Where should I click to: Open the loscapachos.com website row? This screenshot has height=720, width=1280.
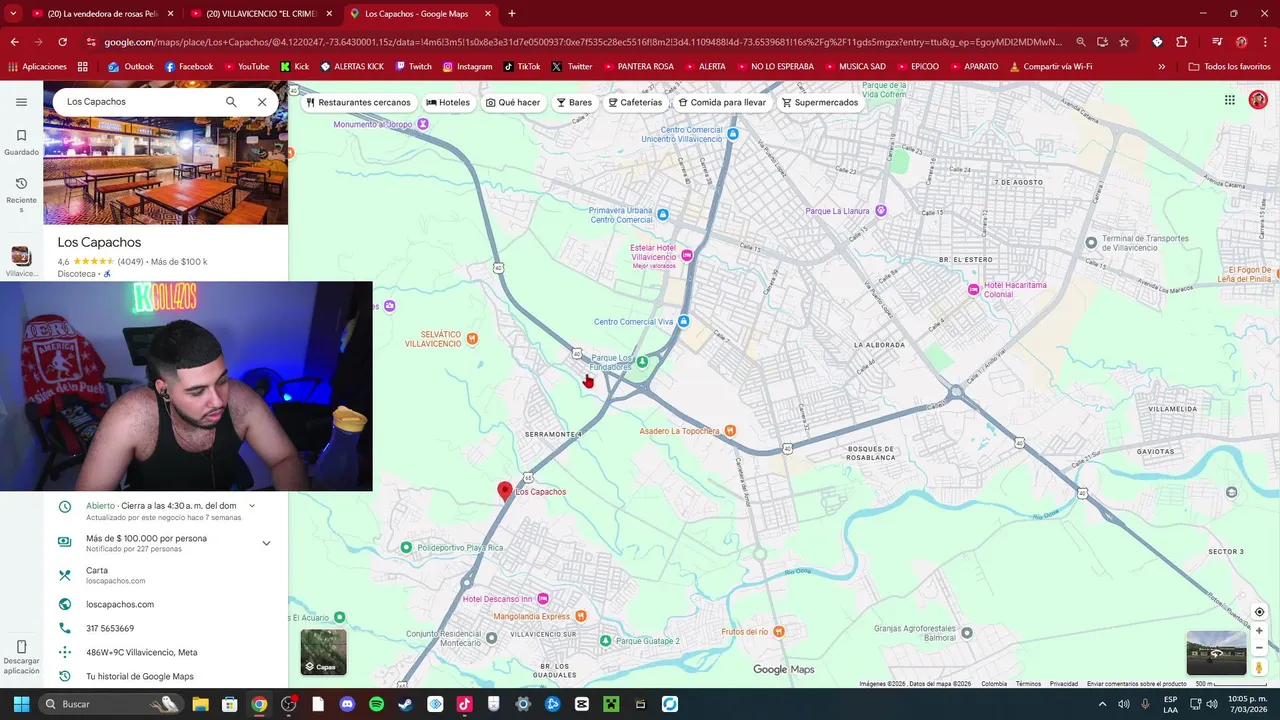point(166,604)
